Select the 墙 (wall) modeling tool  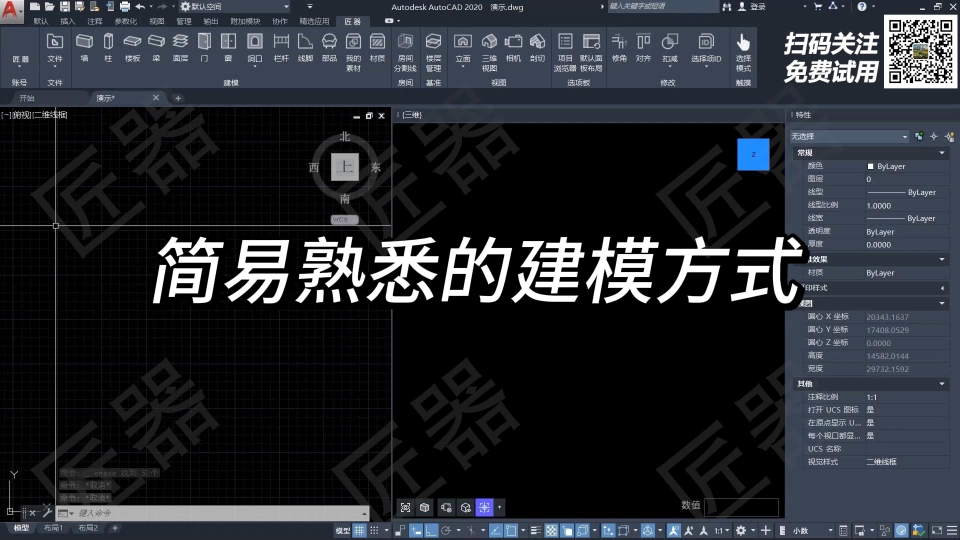point(84,48)
